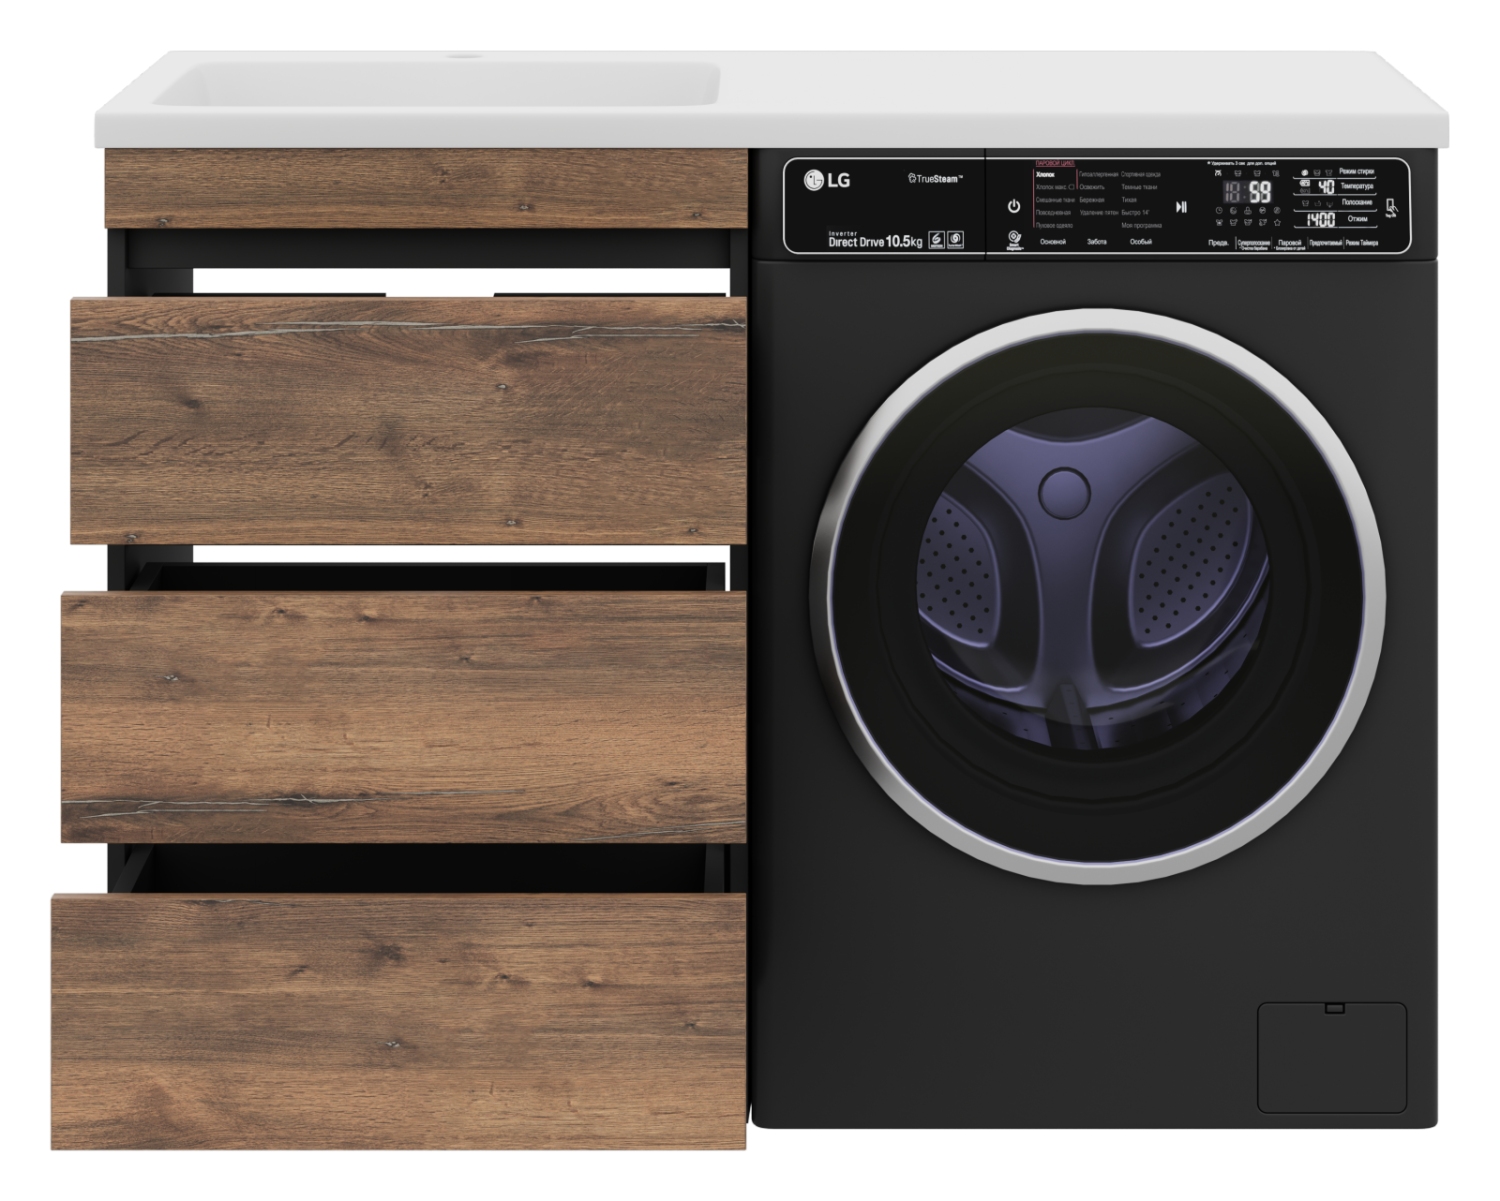Toggle the Паровой steam option
Viewport: 1500px width, 1201px height.
point(1290,243)
